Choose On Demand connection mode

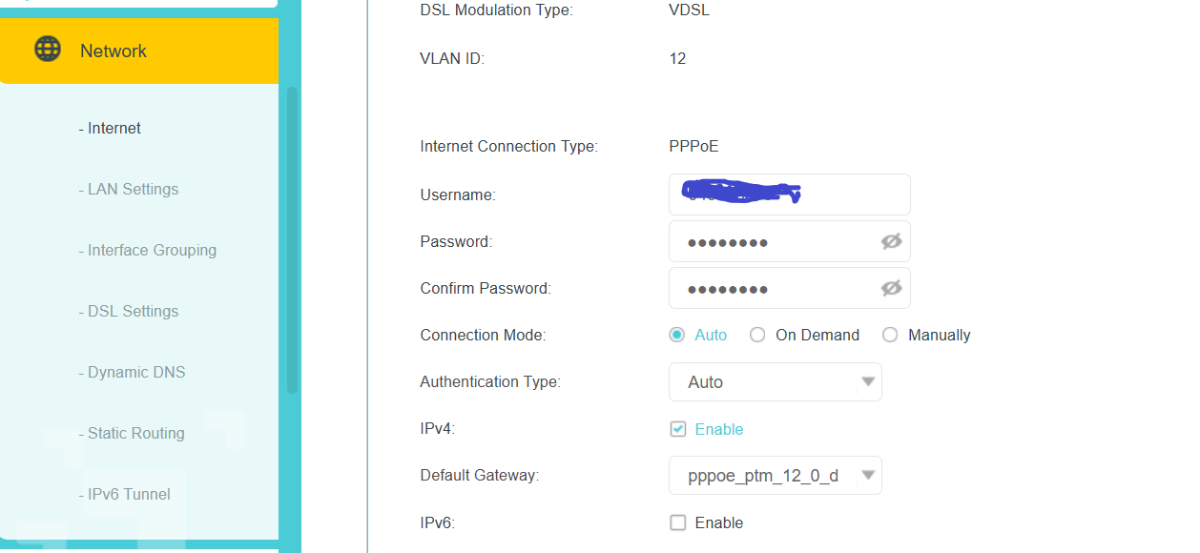pyautogui.click(x=758, y=335)
